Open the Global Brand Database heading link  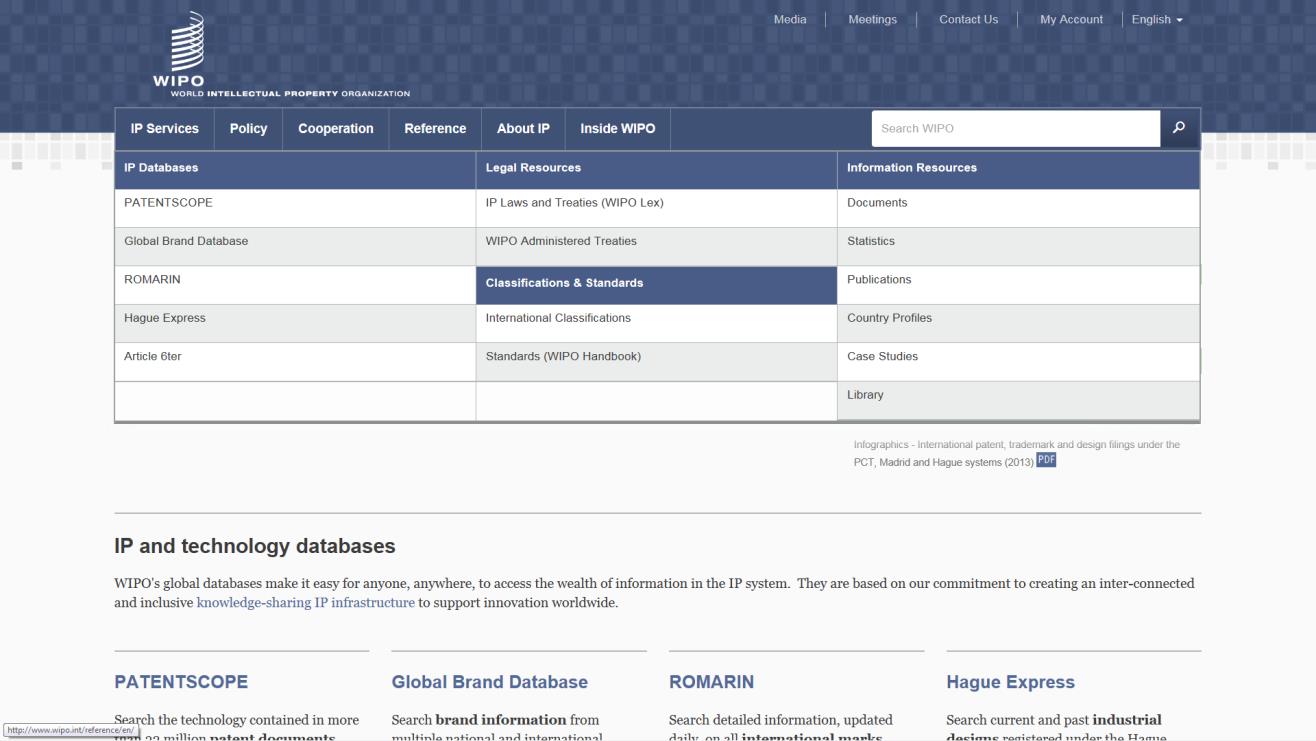[490, 683]
